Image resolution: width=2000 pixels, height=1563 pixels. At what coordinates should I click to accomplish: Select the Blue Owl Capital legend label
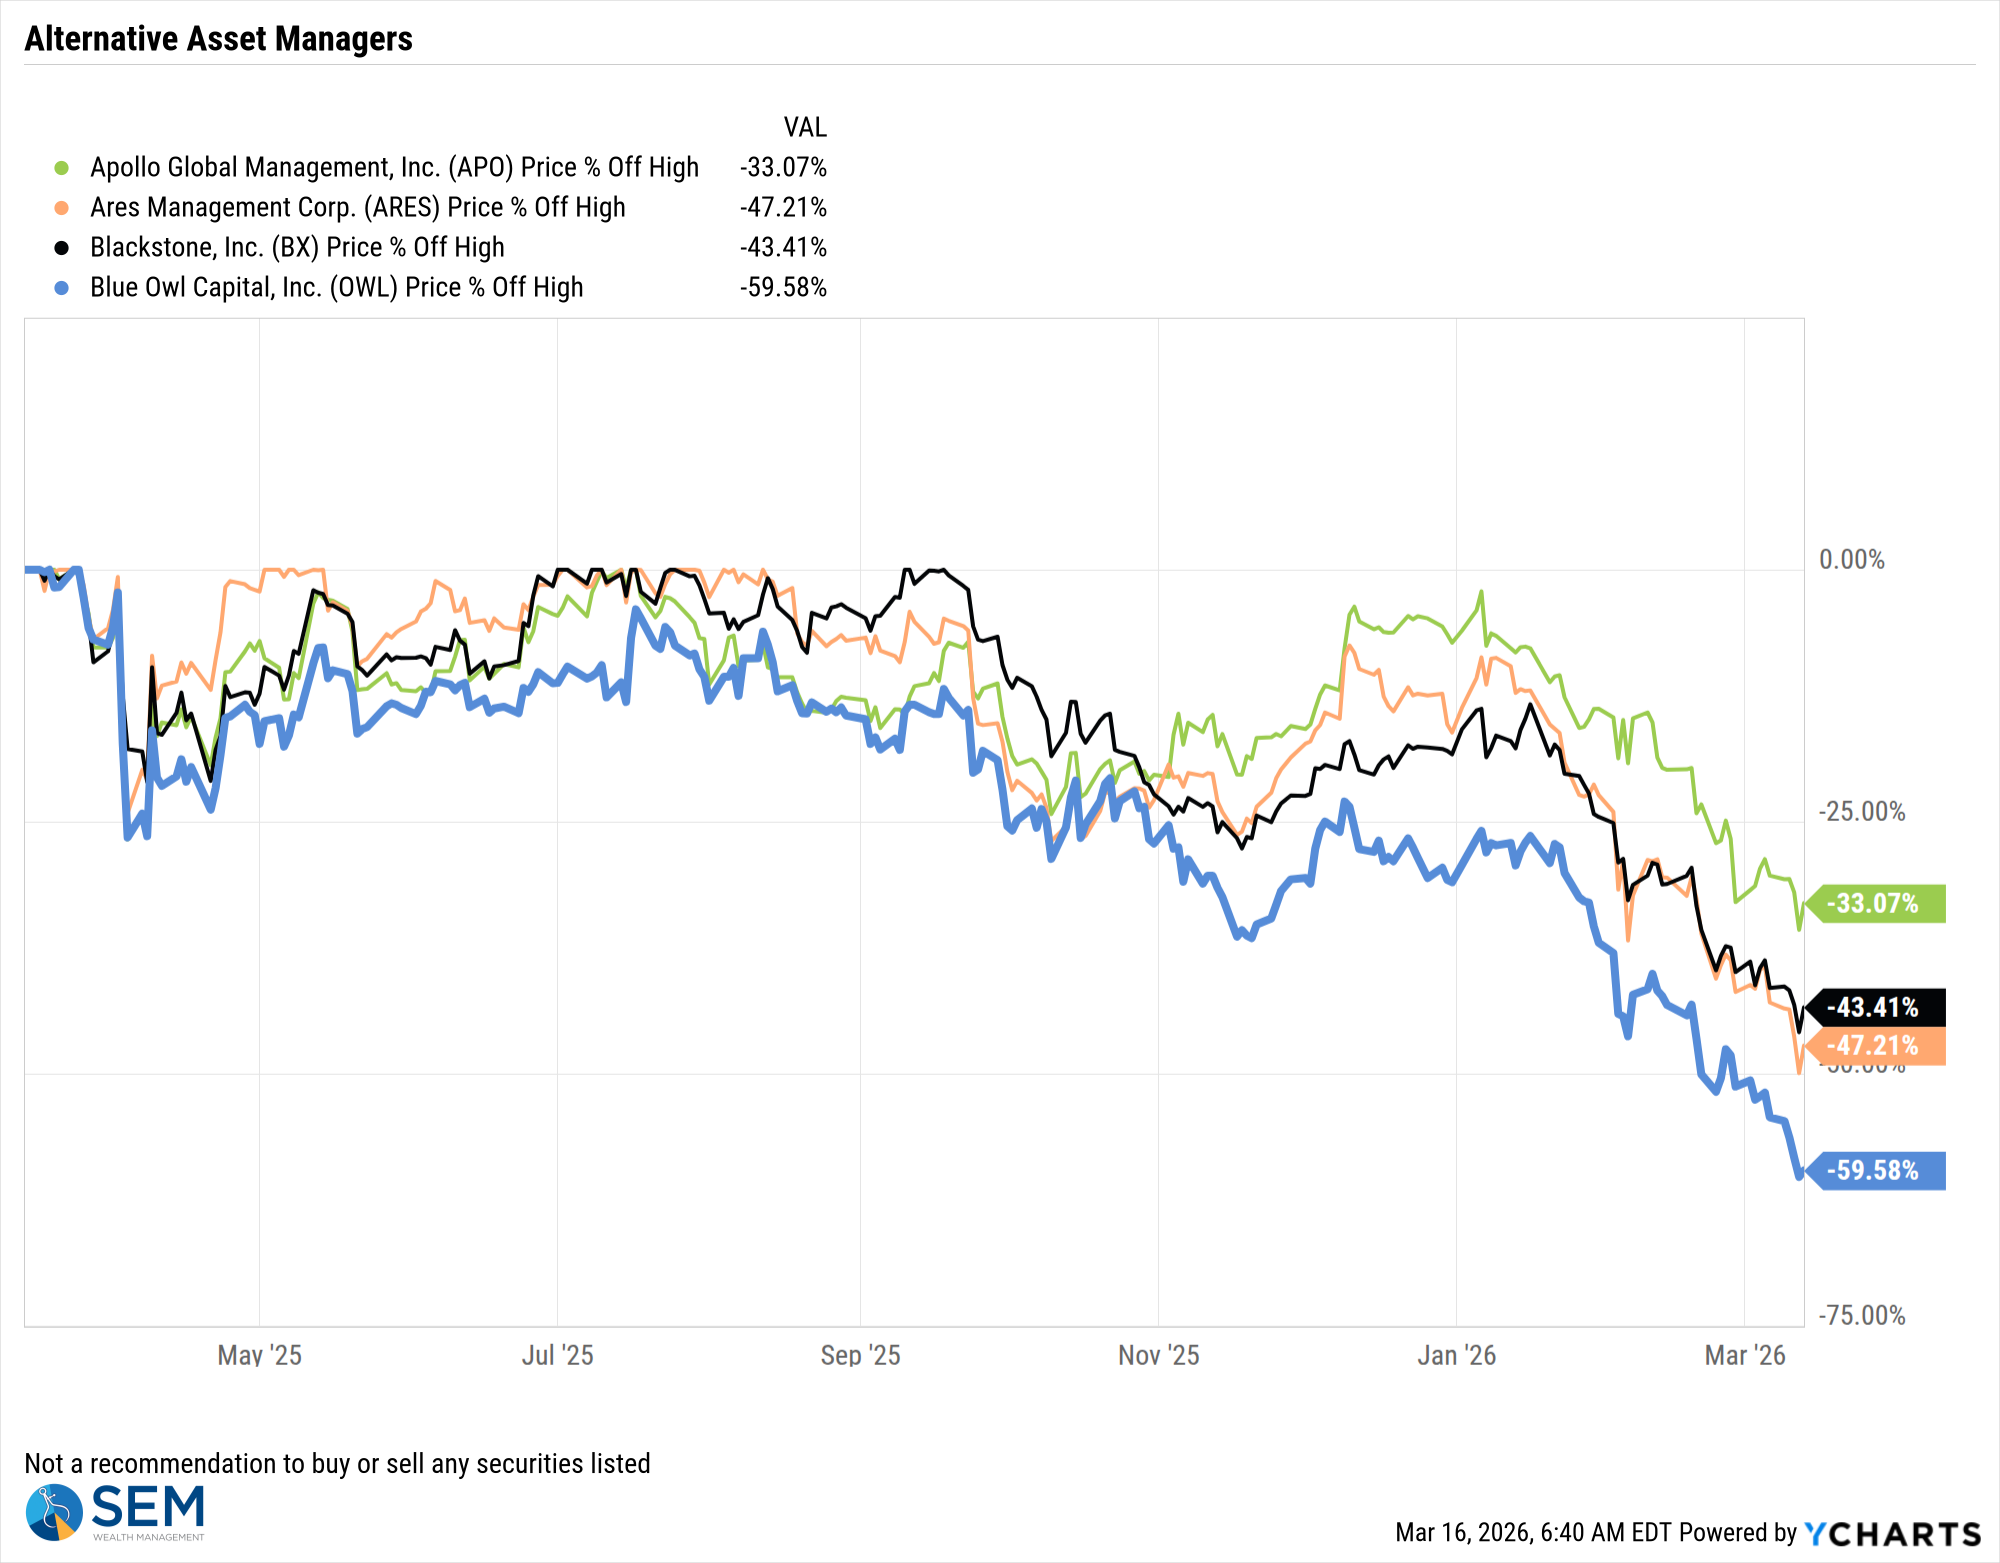pos(336,288)
